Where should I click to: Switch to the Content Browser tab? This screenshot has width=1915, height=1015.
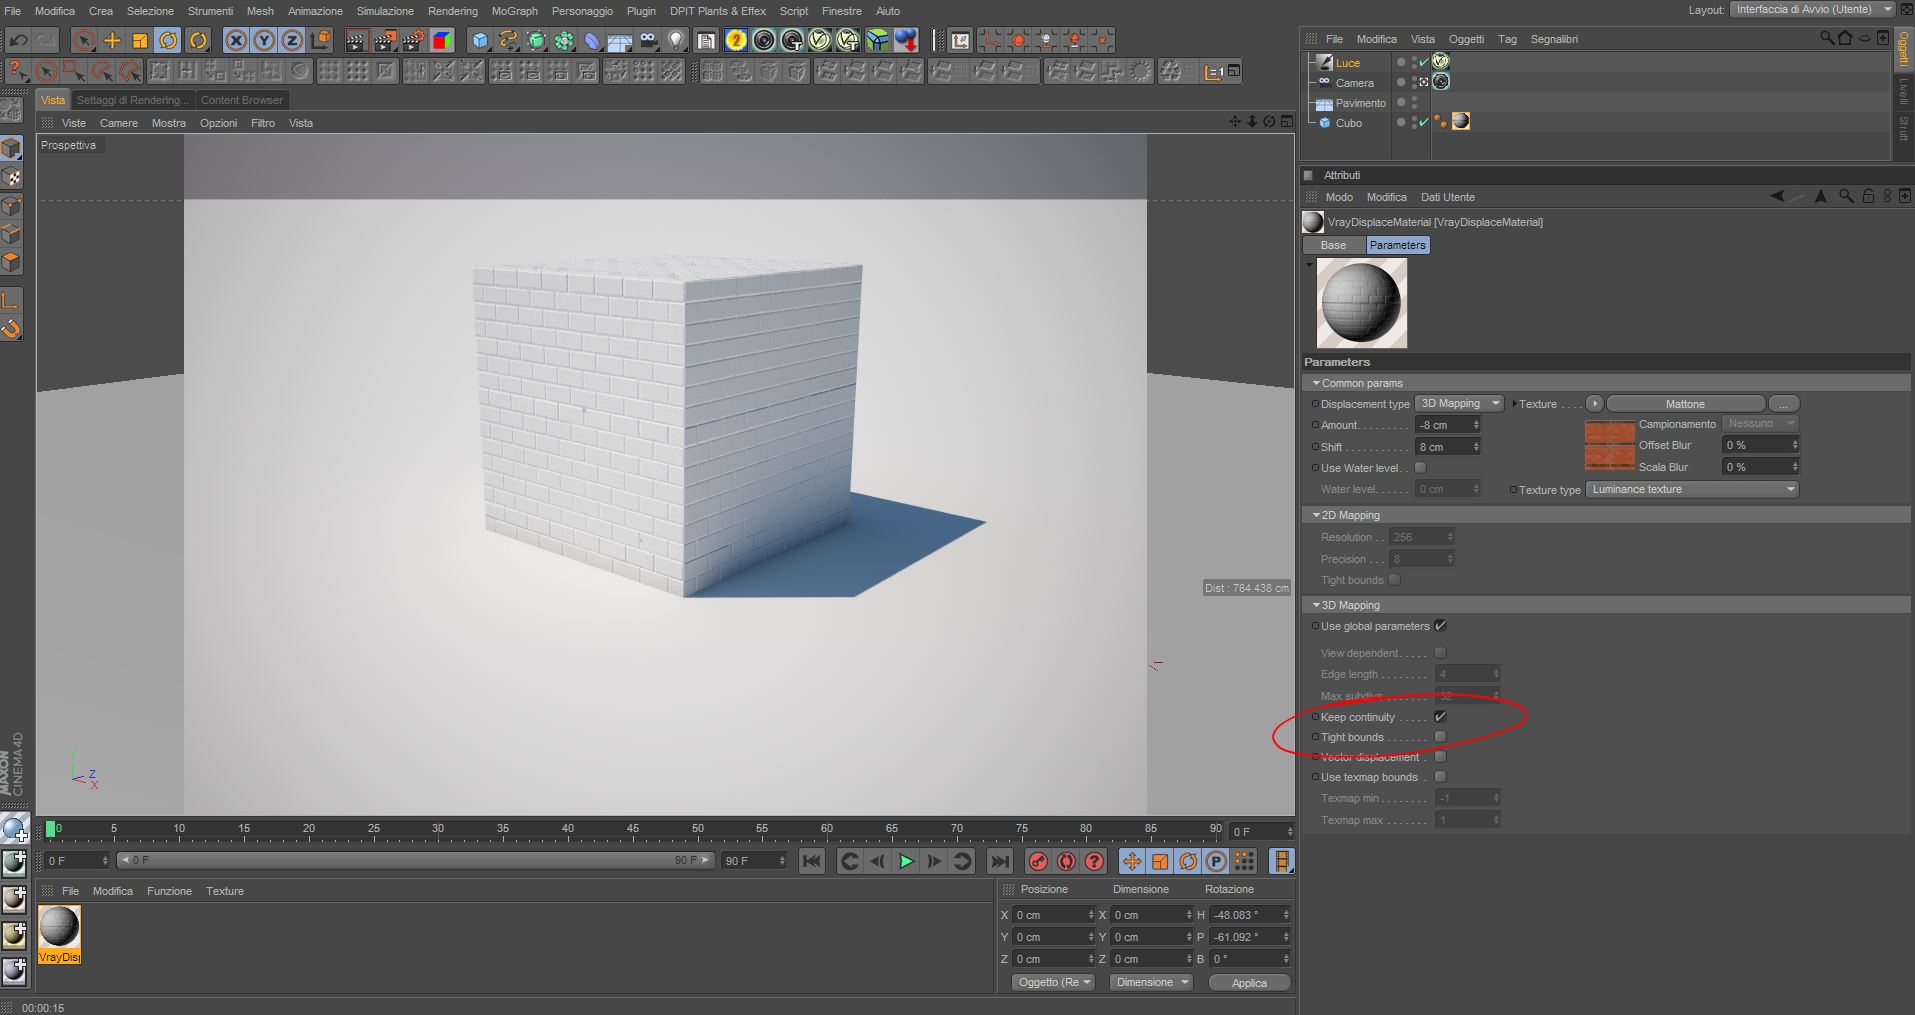tap(241, 100)
